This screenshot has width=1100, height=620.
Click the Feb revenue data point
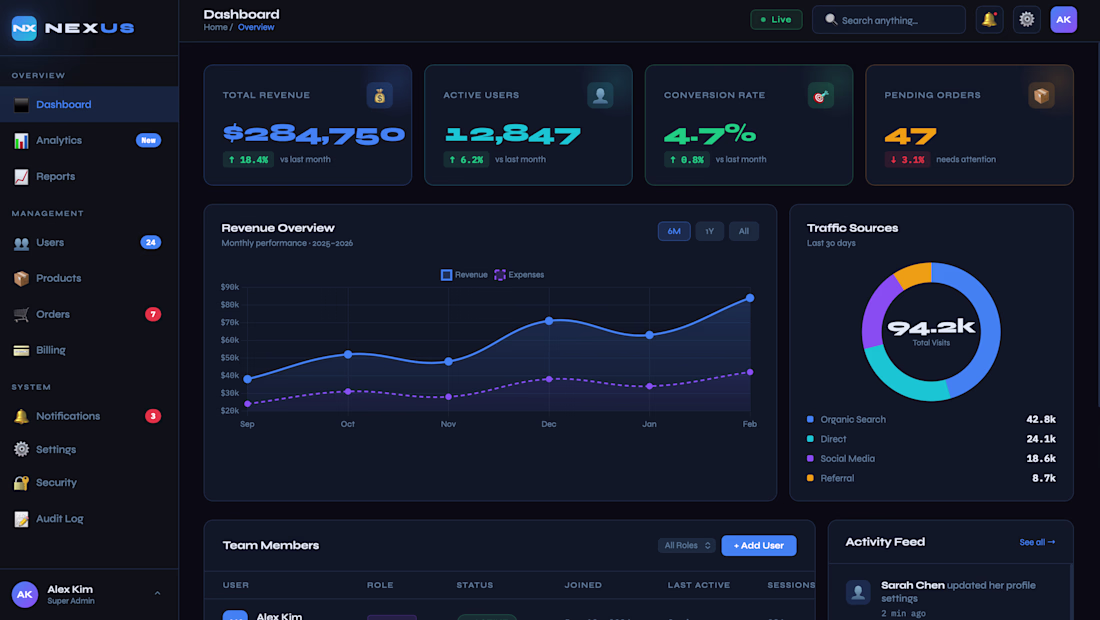(x=750, y=298)
